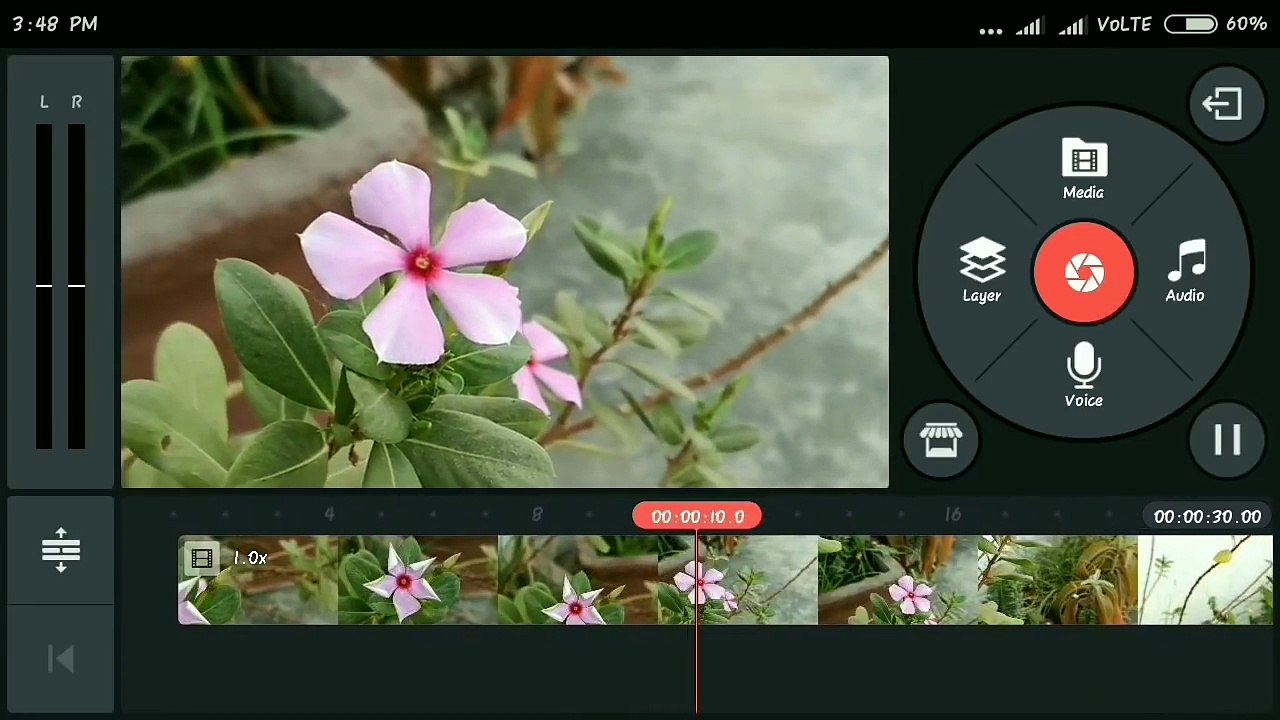The height and width of the screenshot is (720, 1280).
Task: Open the Audio browser
Action: click(1185, 271)
